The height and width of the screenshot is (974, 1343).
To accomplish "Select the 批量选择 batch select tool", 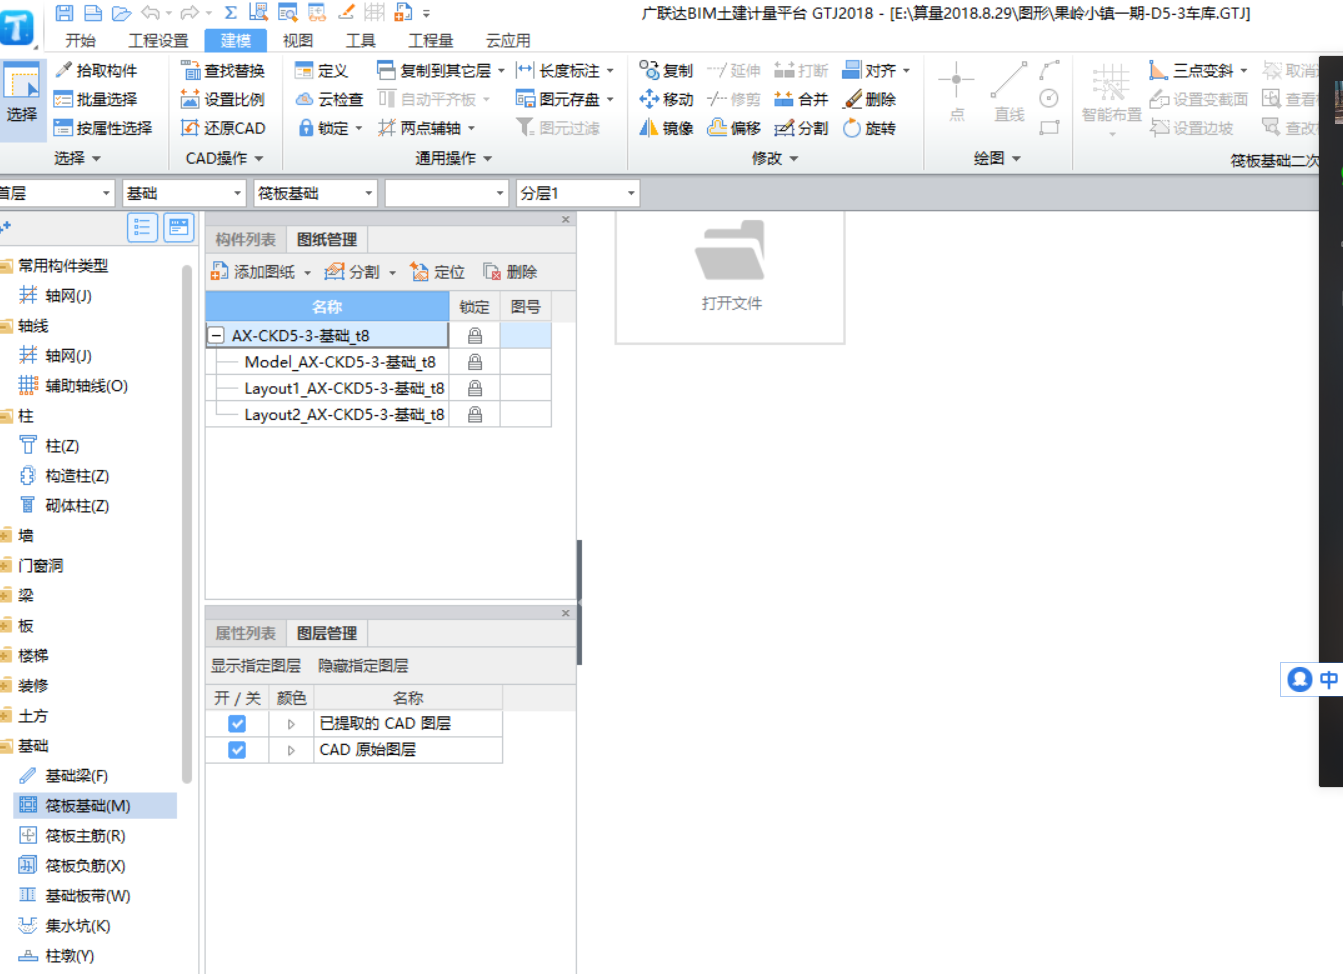I will tap(96, 99).
